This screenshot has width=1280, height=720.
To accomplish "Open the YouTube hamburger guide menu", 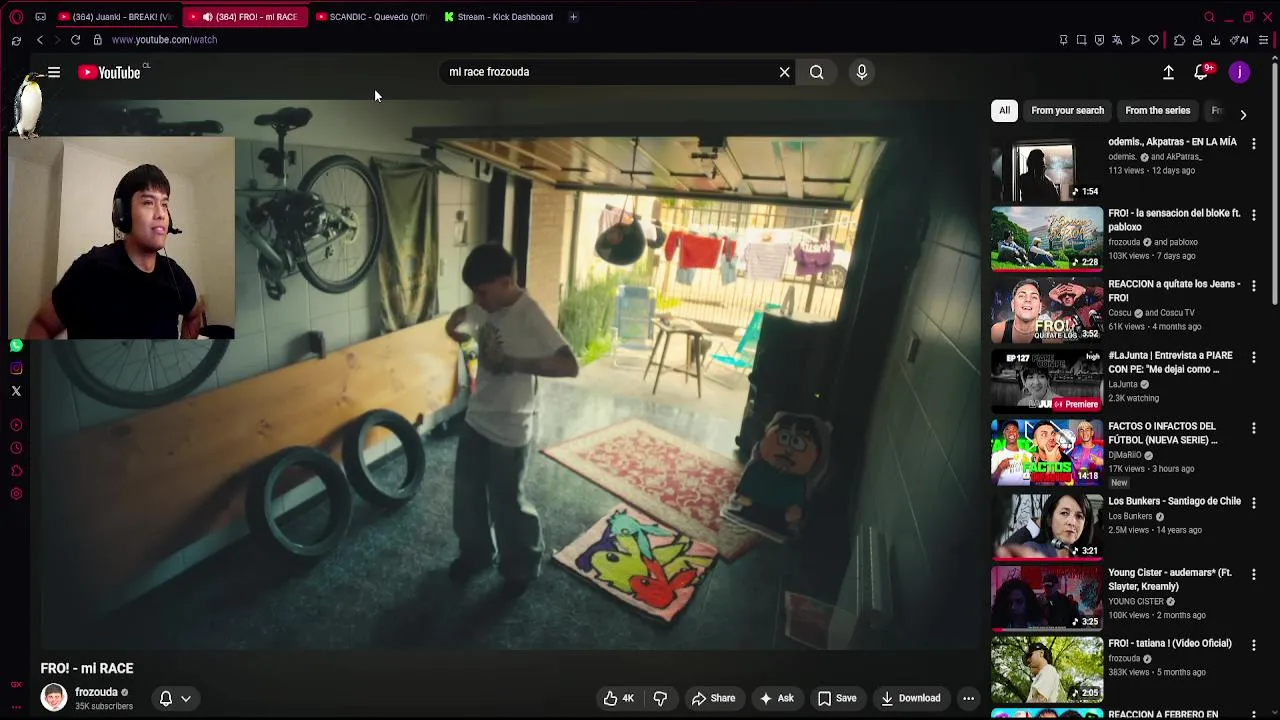I will click(54, 72).
